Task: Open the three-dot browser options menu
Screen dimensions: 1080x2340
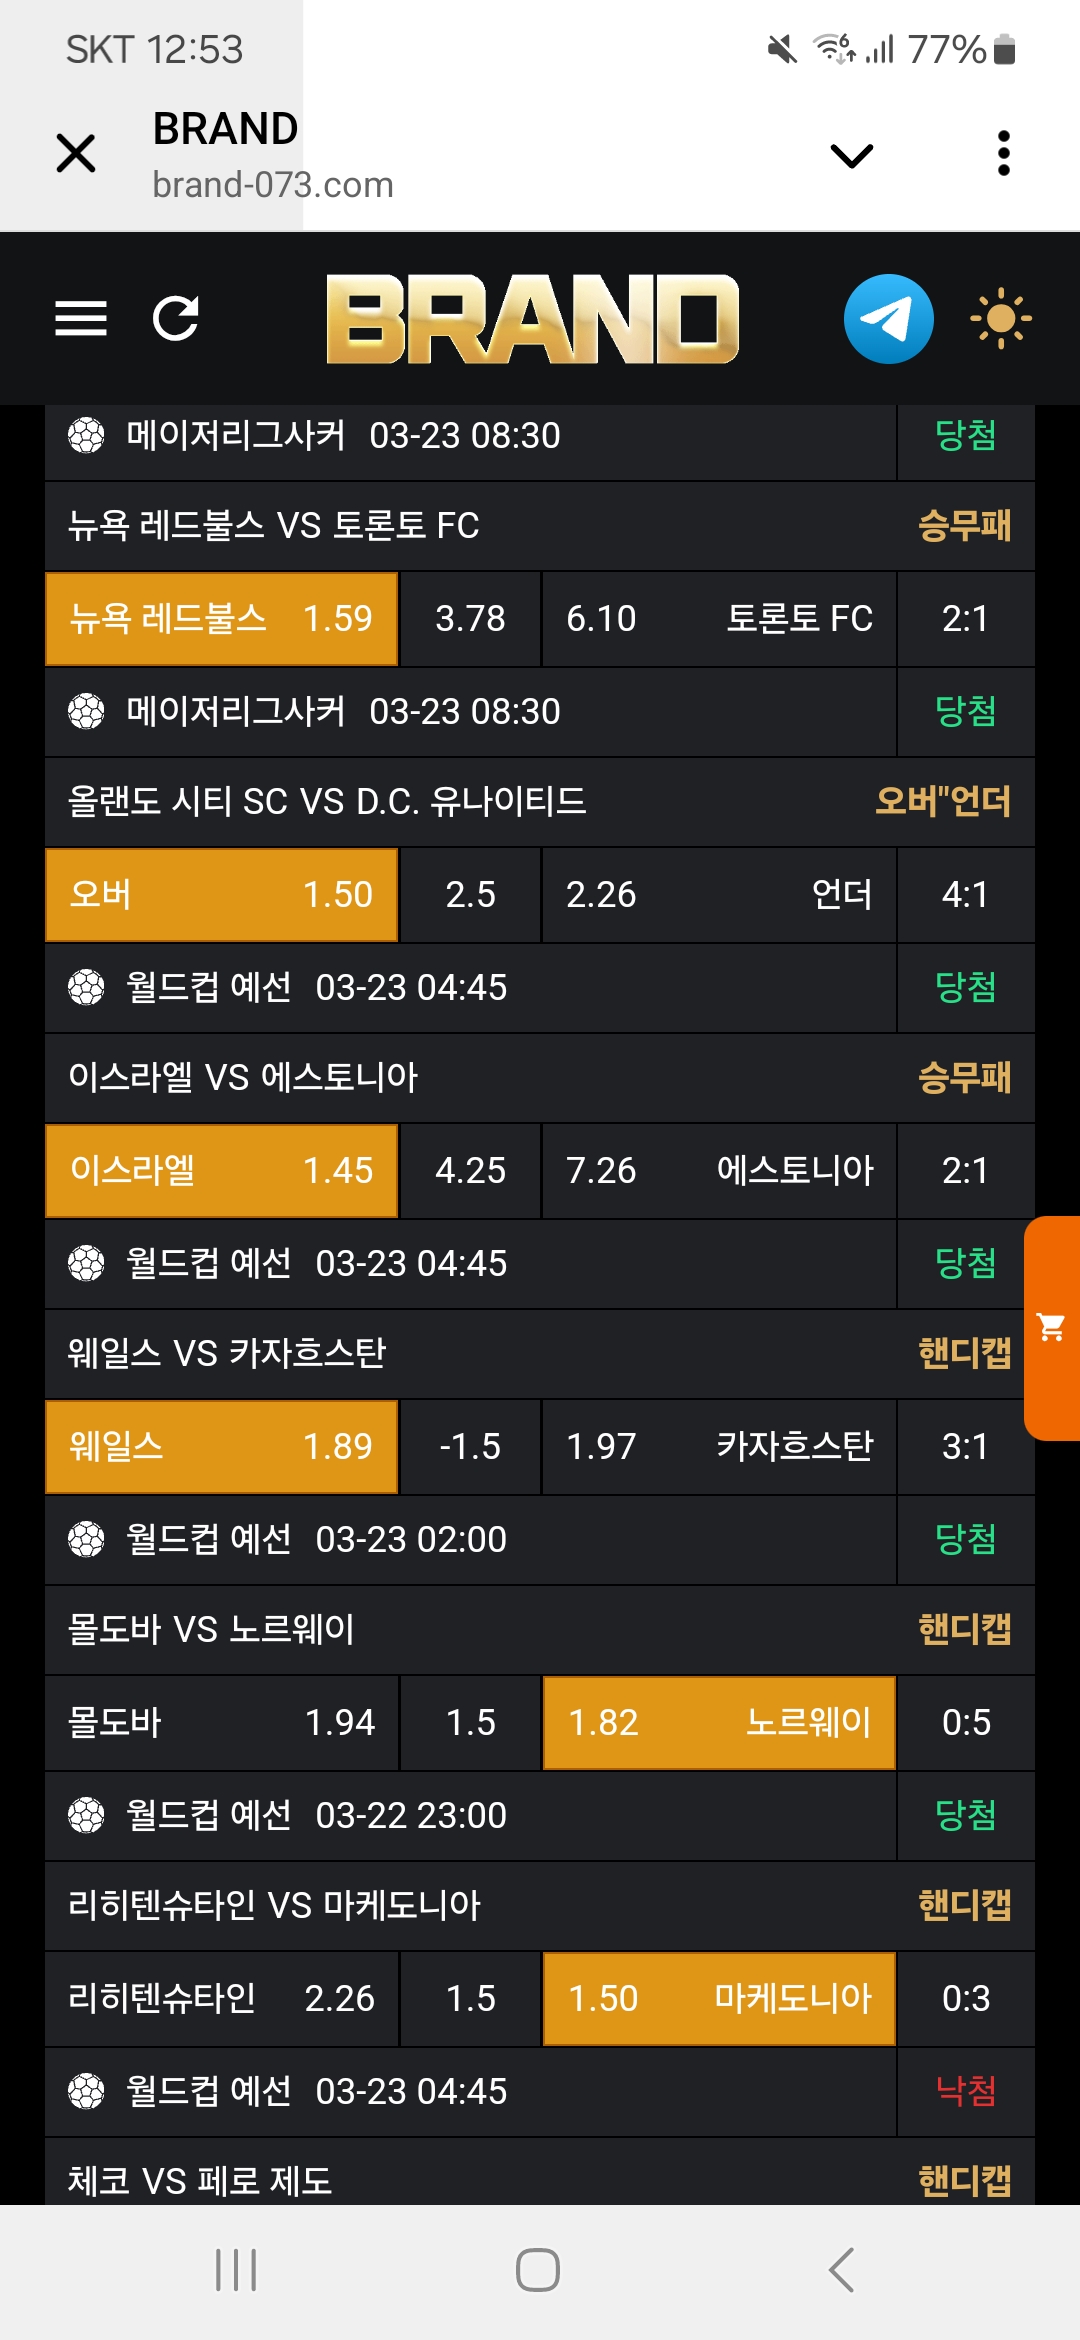Action: coord(1004,154)
